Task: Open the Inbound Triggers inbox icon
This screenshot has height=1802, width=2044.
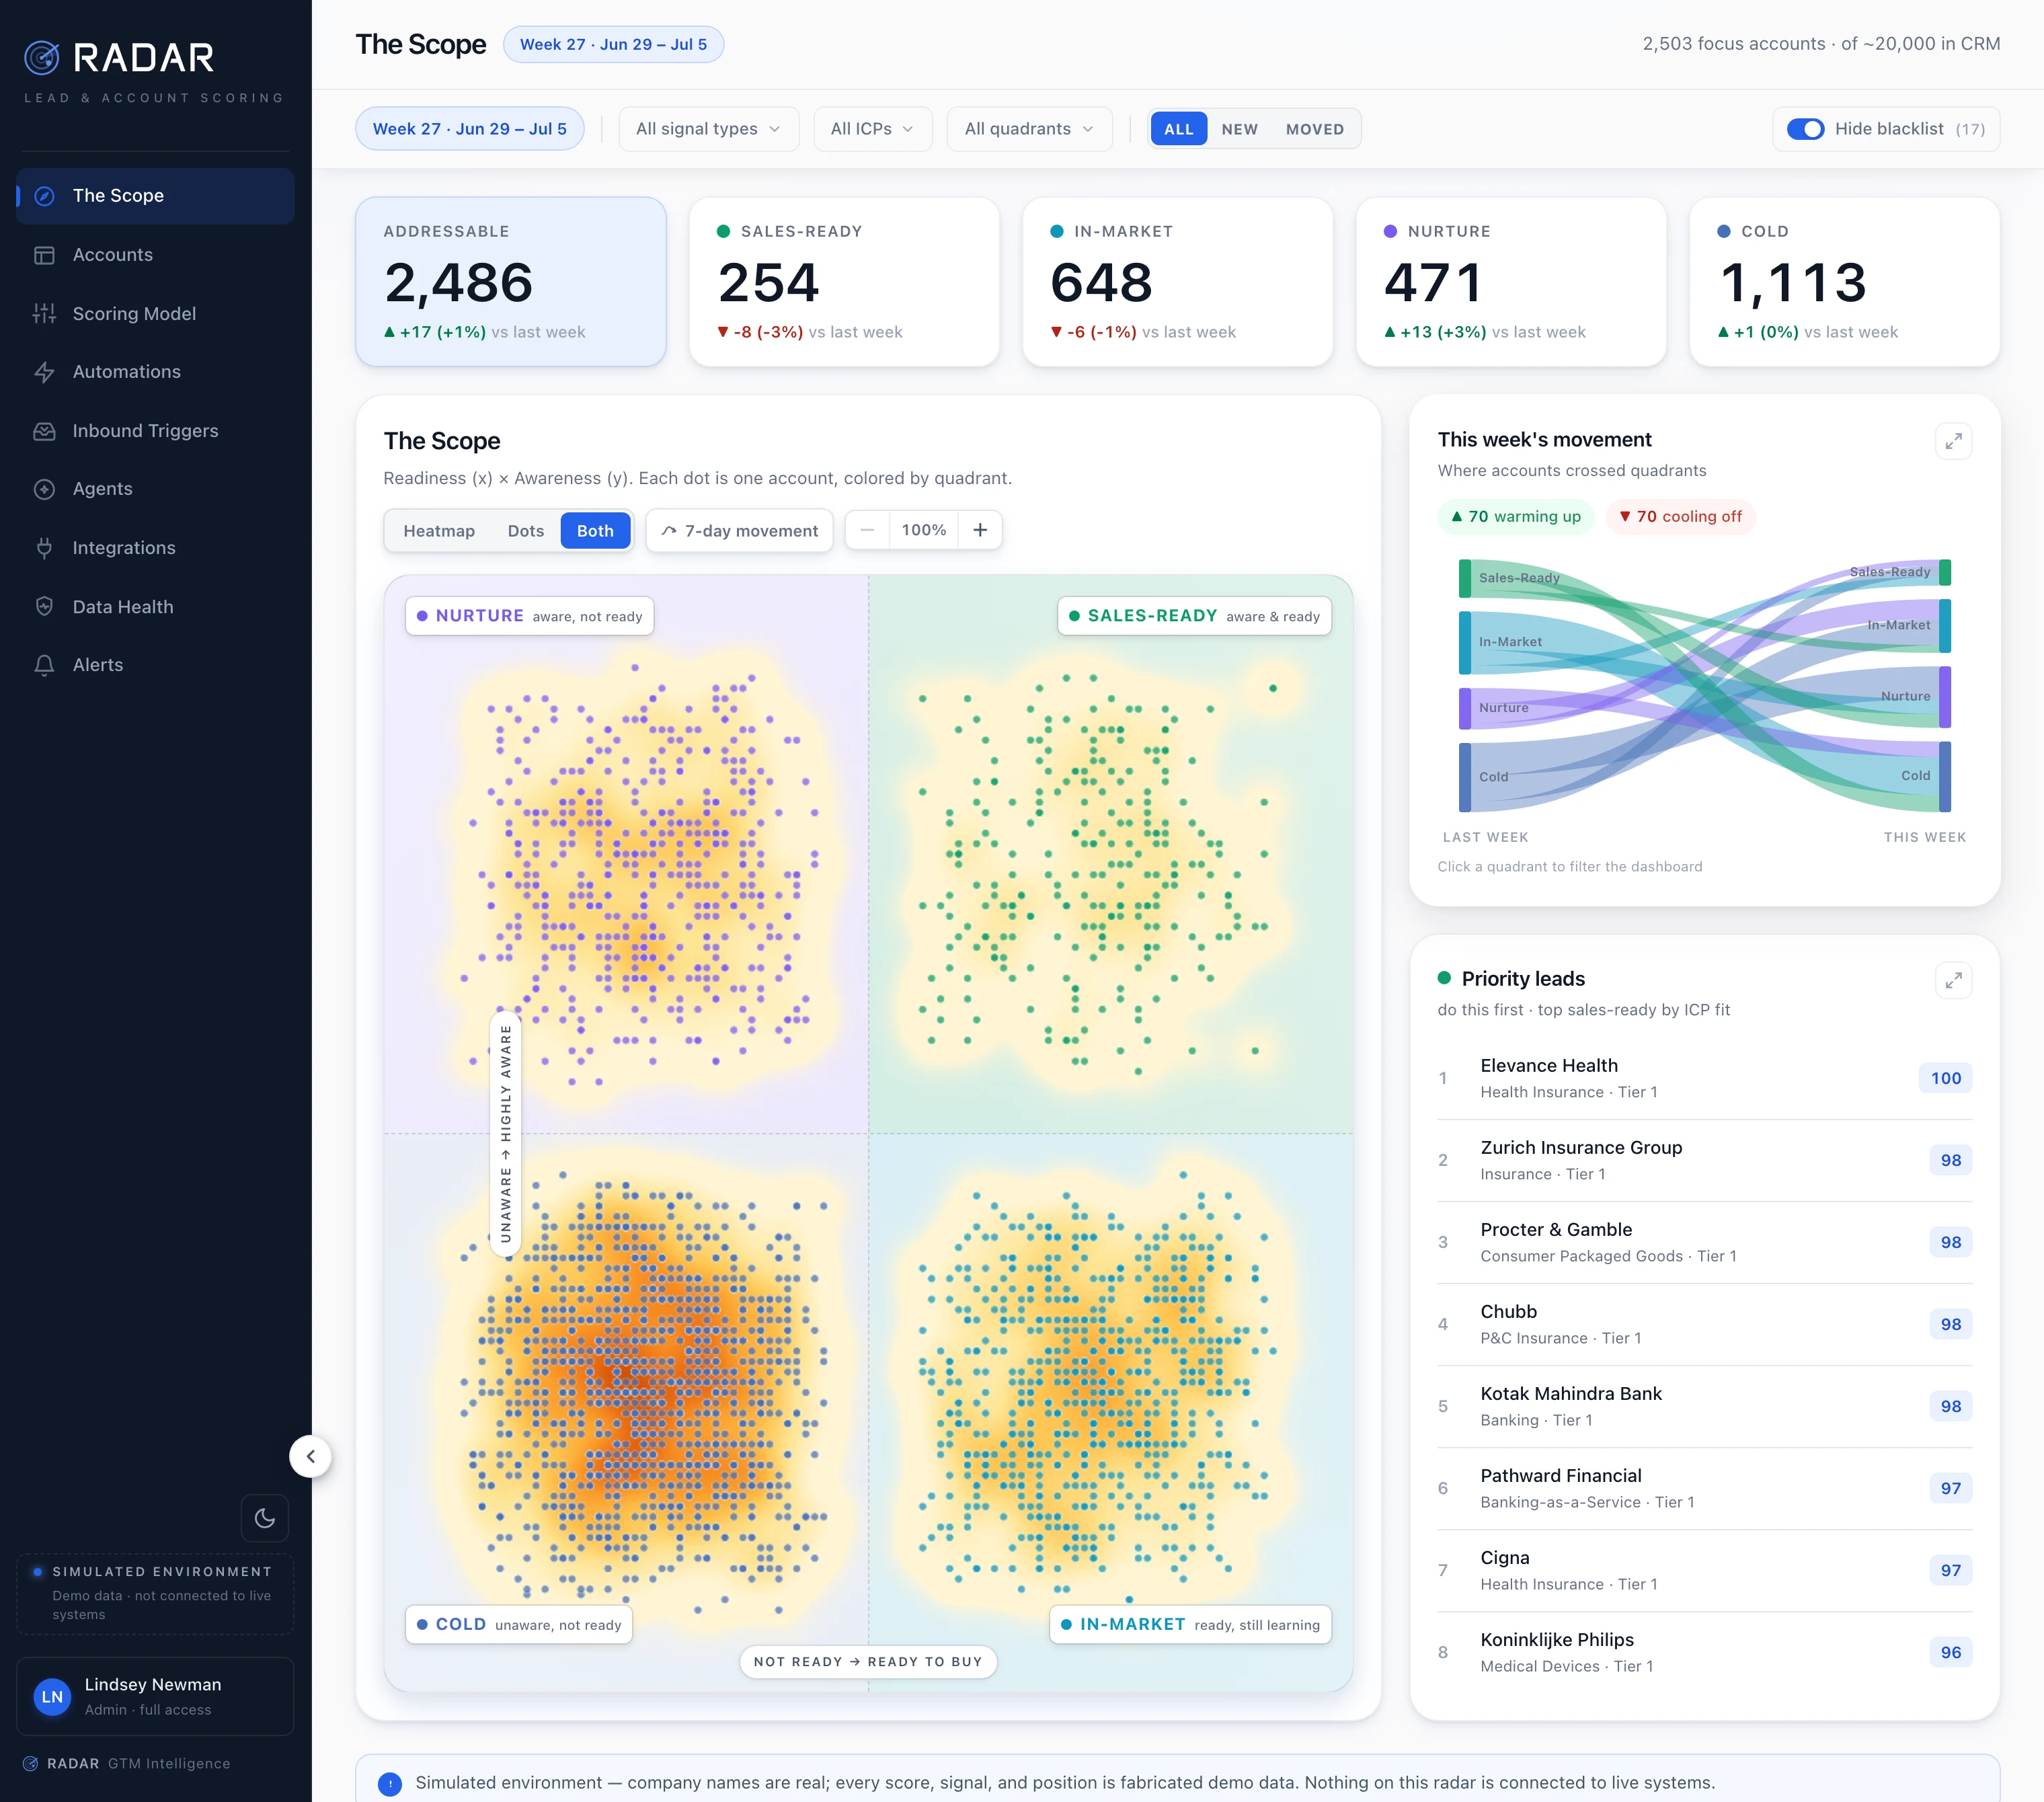Action: pos(44,431)
